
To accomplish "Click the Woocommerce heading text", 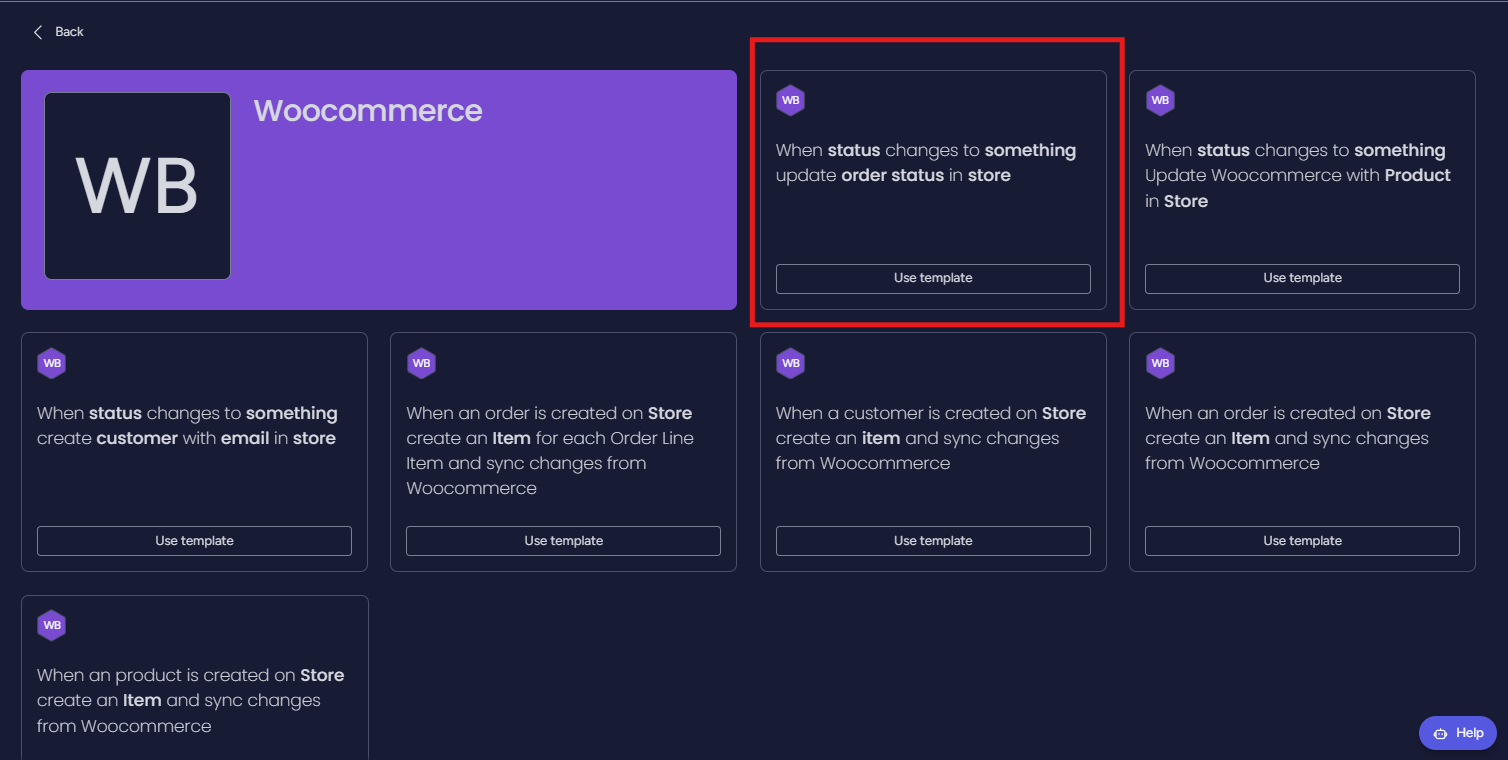I will point(368,110).
